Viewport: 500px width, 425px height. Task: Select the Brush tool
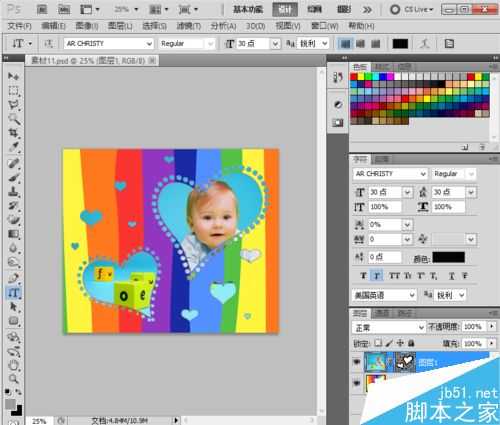pyautogui.click(x=13, y=178)
